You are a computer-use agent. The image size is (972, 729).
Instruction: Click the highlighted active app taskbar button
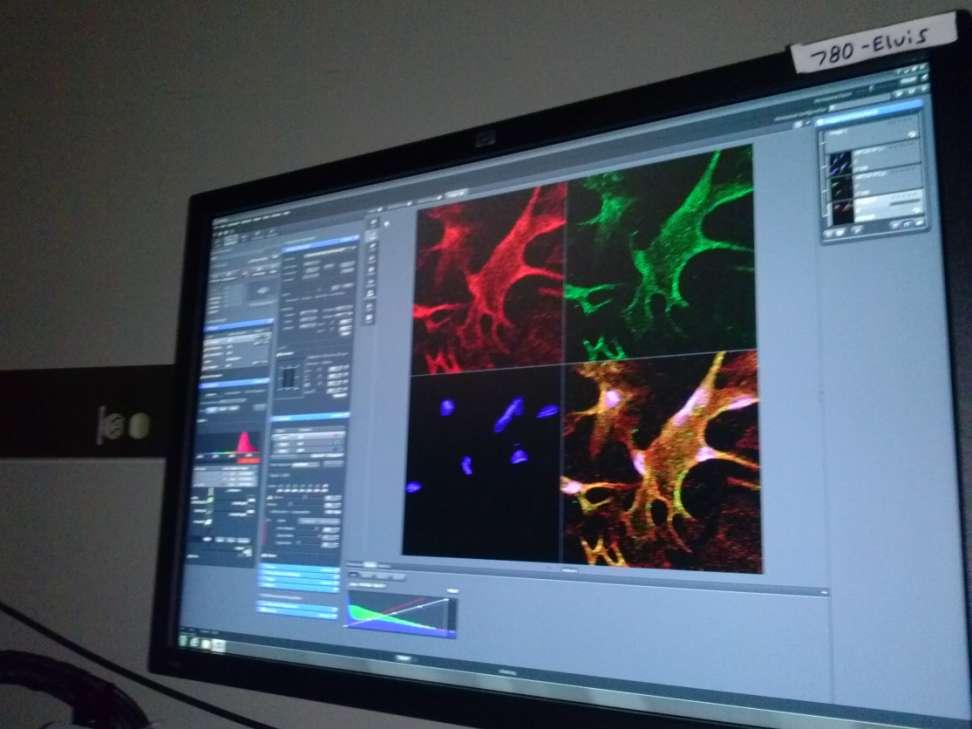[x=218, y=645]
